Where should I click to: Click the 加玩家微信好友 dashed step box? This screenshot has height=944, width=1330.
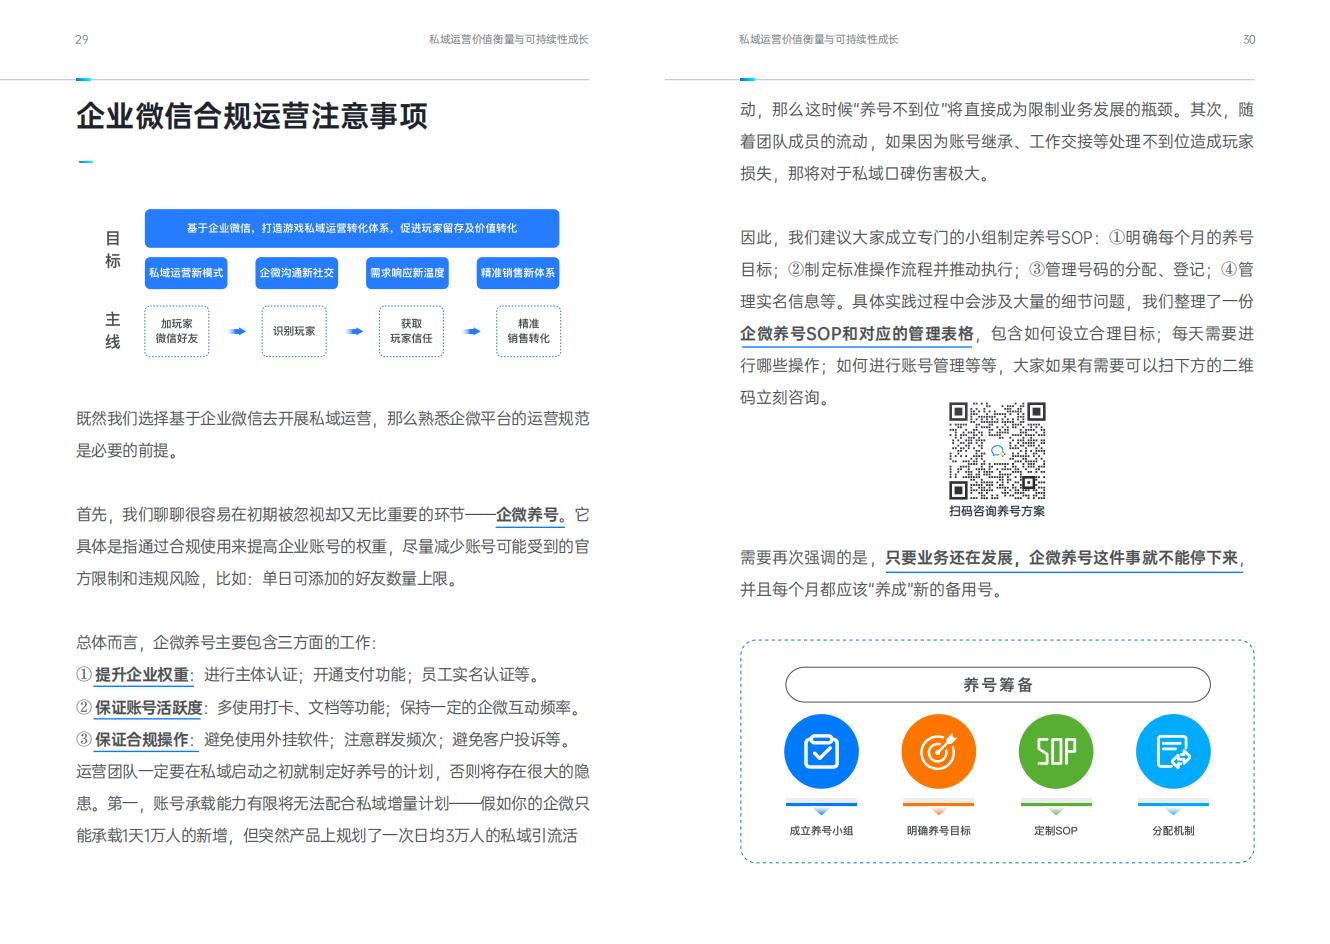click(177, 331)
